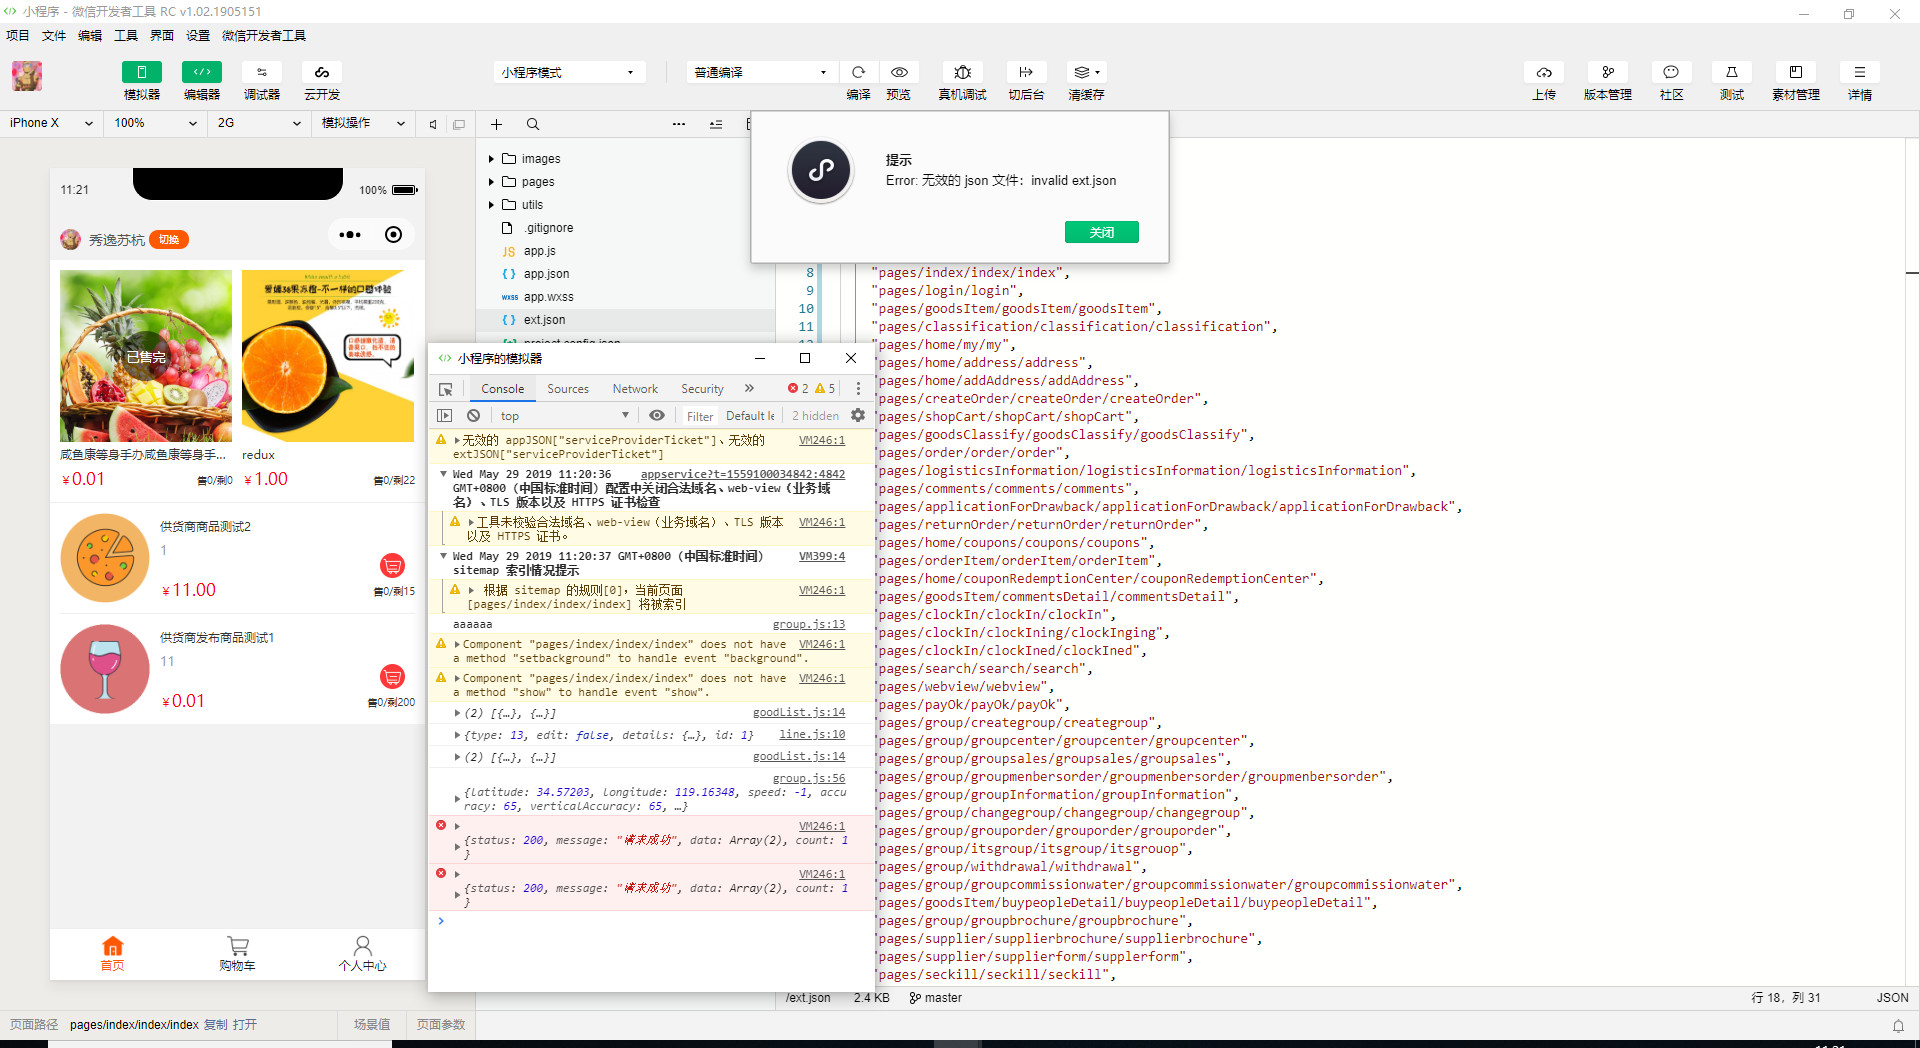This screenshot has height=1048, width=1920.
Task: Click the console Filter input field
Action: 700,416
